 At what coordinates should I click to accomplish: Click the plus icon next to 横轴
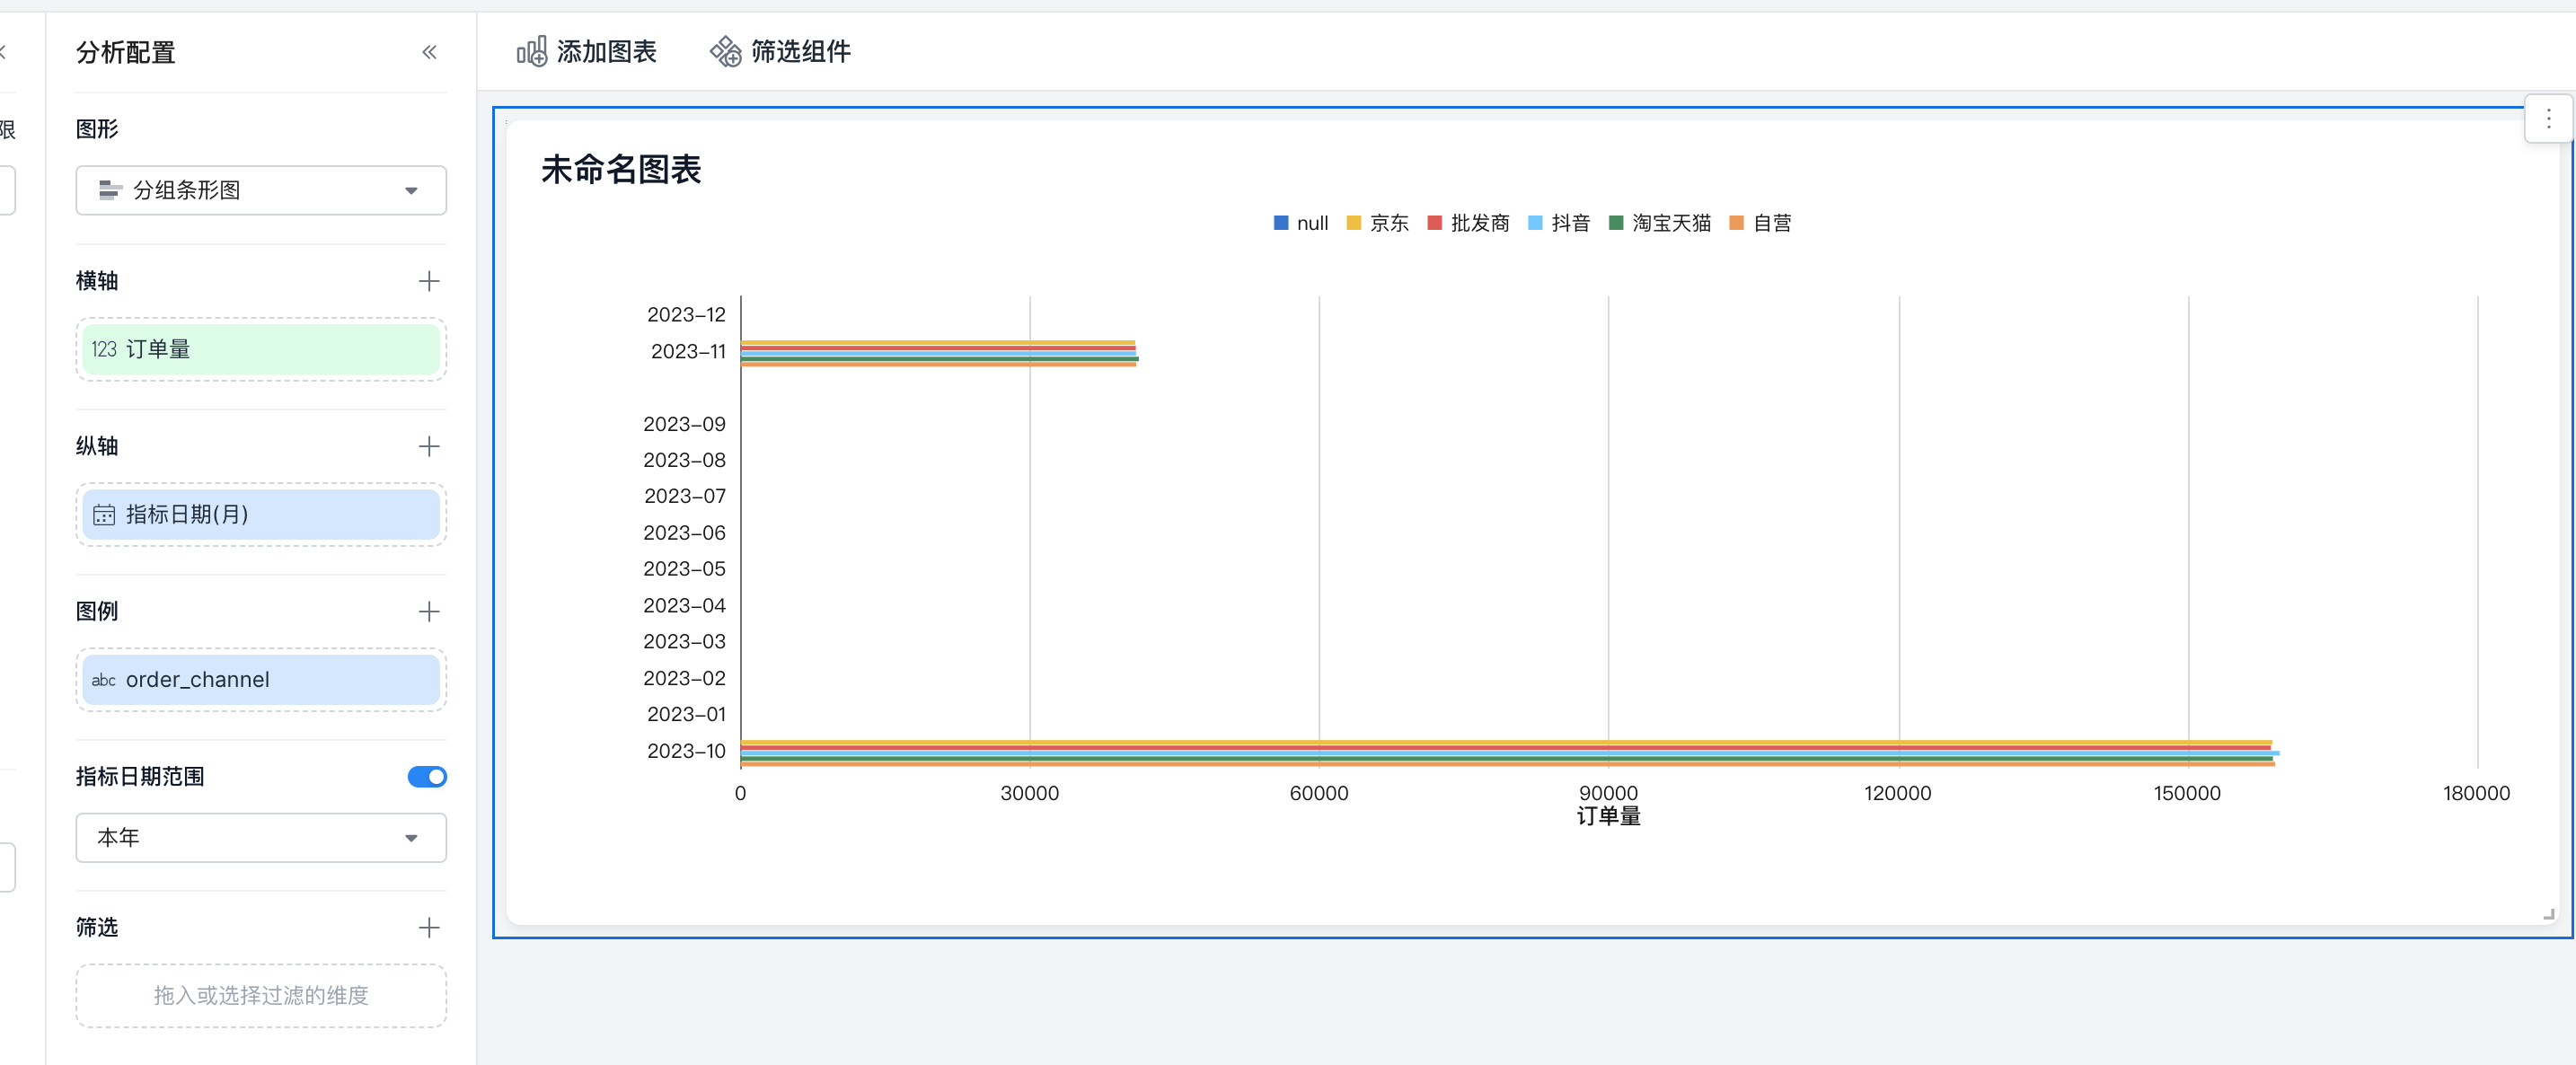pyautogui.click(x=429, y=281)
